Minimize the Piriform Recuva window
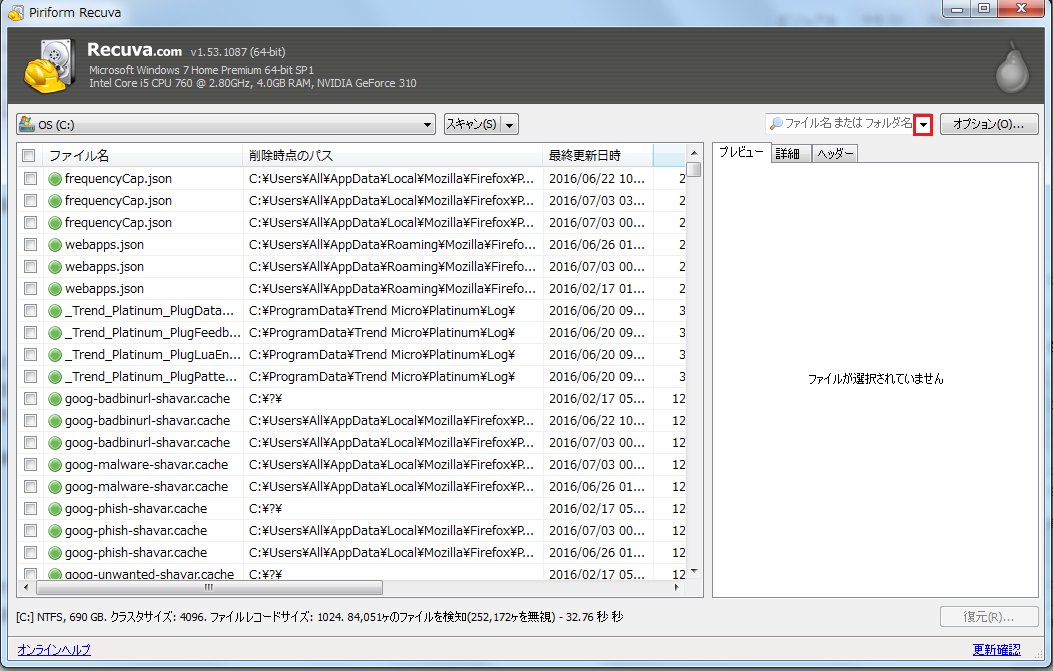 pyautogui.click(x=957, y=9)
